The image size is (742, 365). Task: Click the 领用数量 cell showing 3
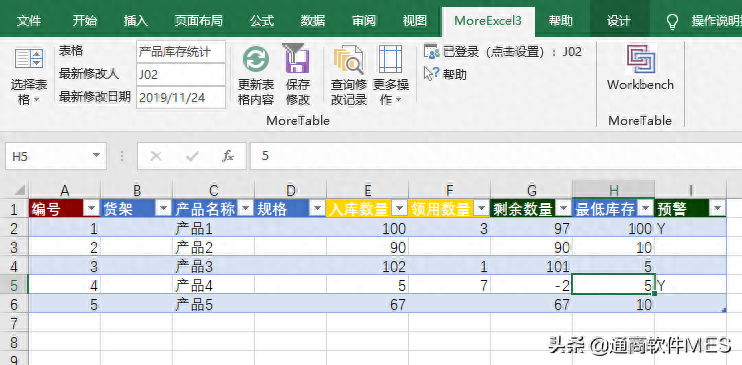(450, 229)
